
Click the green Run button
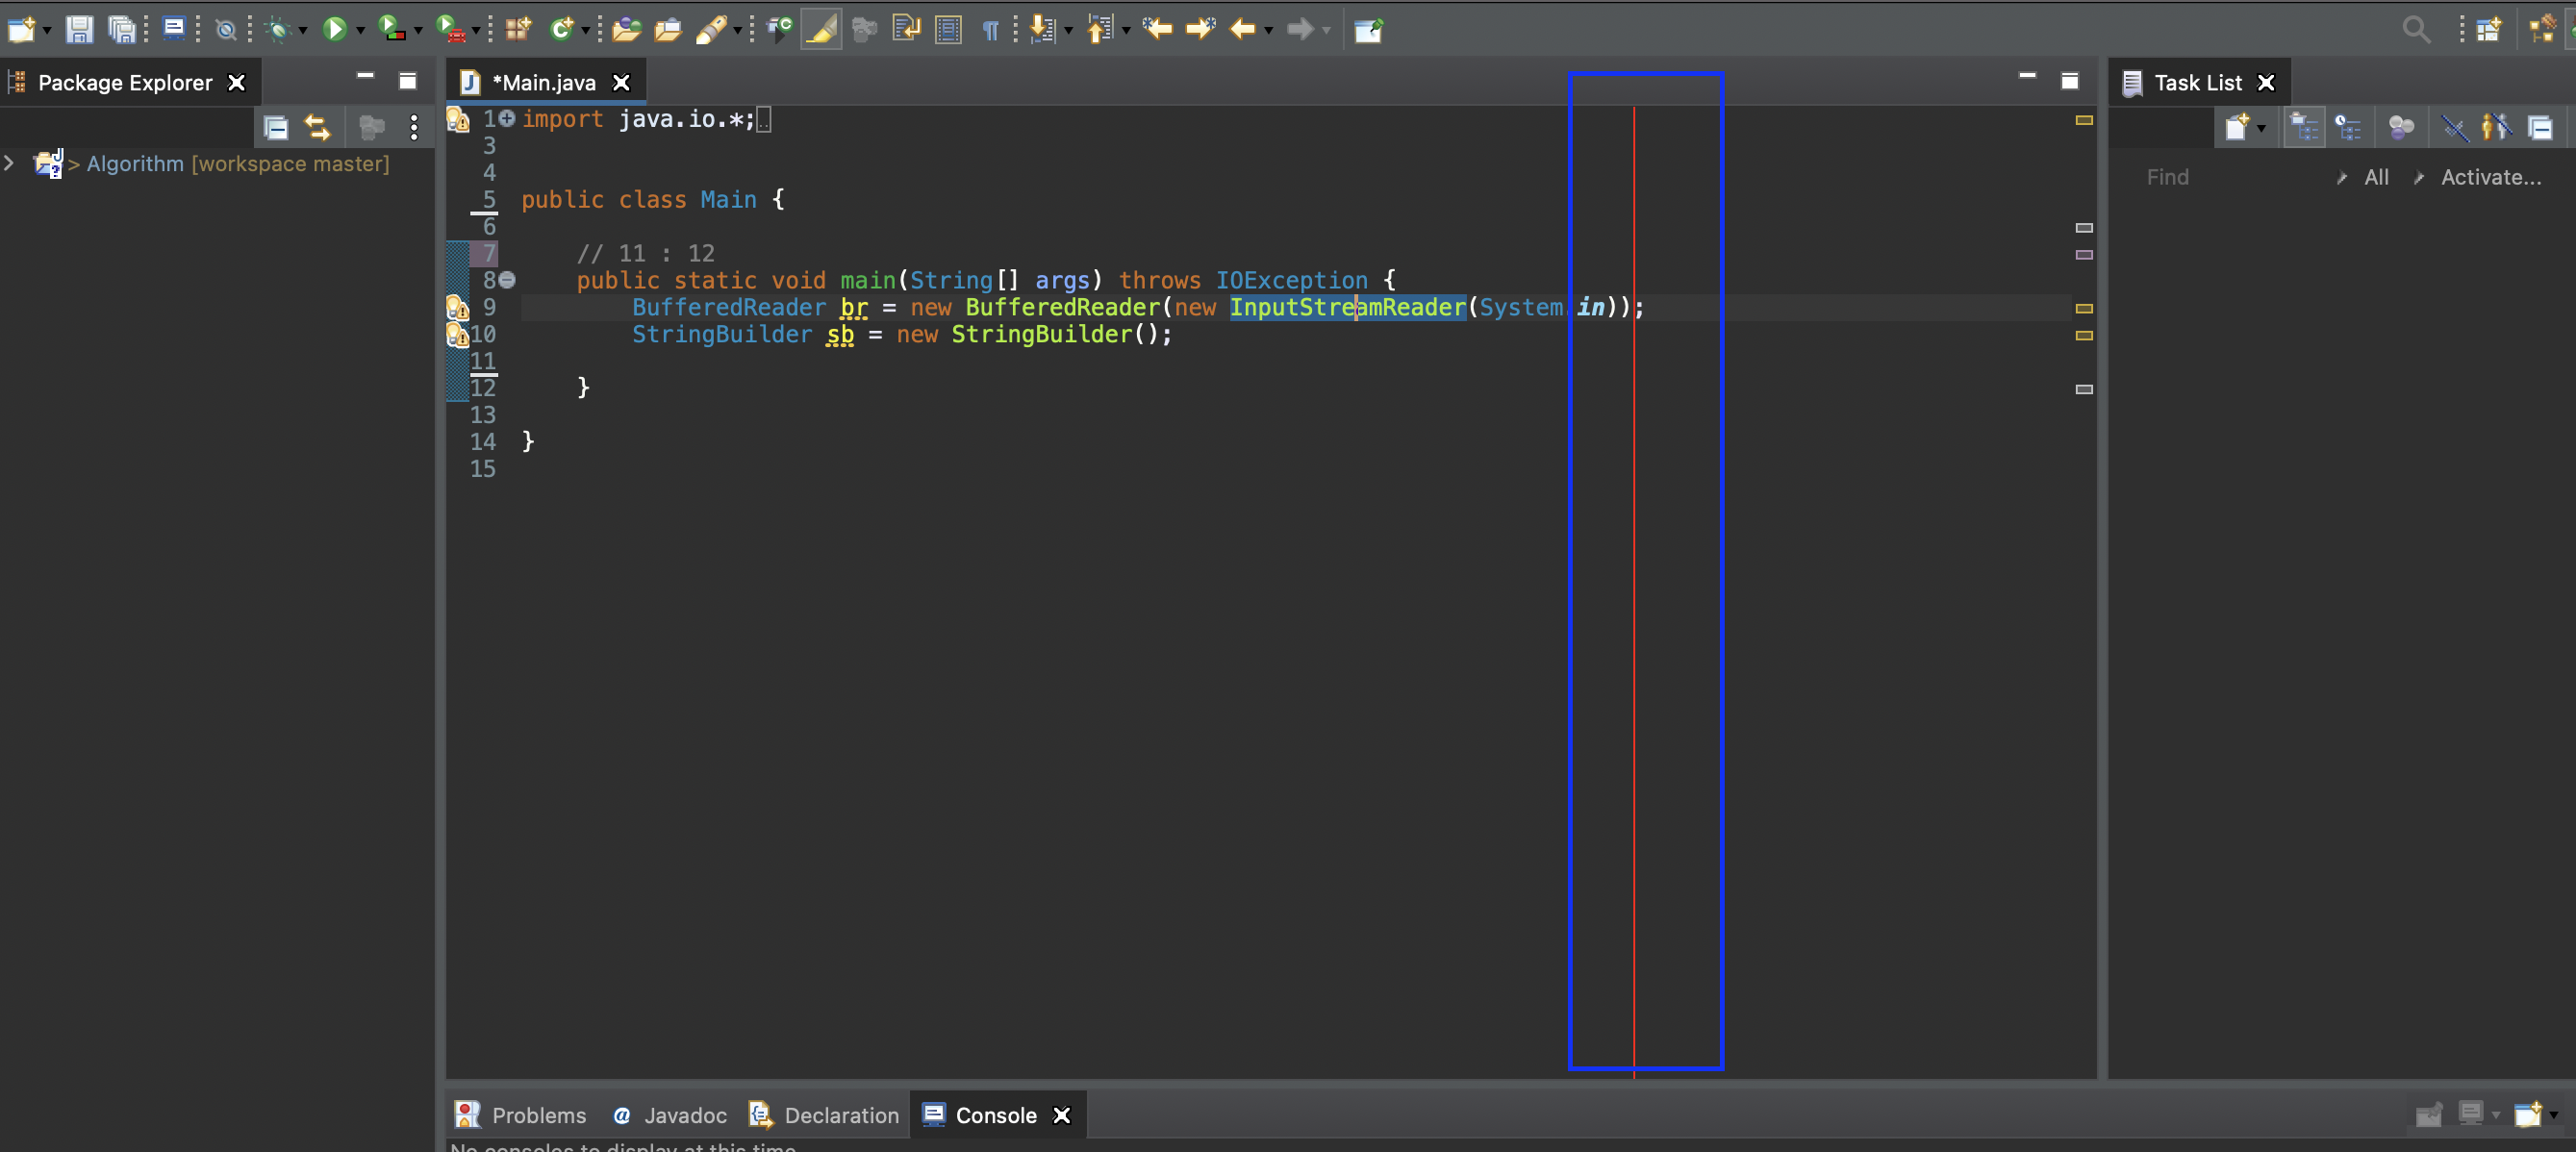334,30
